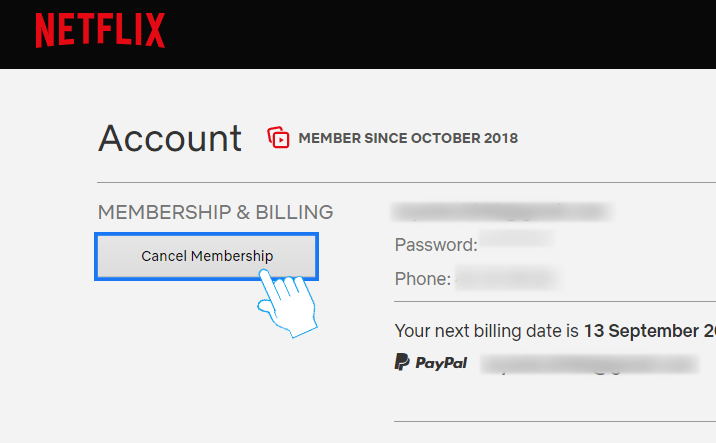Click the PayPal "P" logo icon
The width and height of the screenshot is (716, 443).
pyautogui.click(x=402, y=362)
